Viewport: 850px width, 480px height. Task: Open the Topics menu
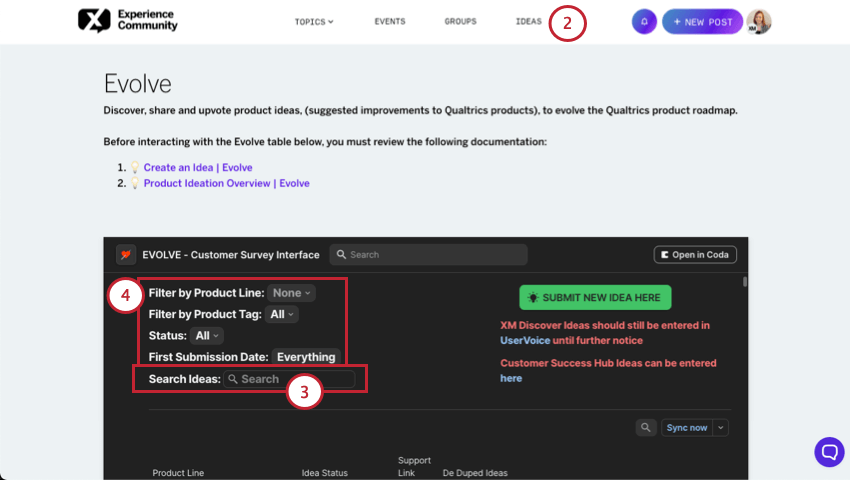pyautogui.click(x=314, y=21)
